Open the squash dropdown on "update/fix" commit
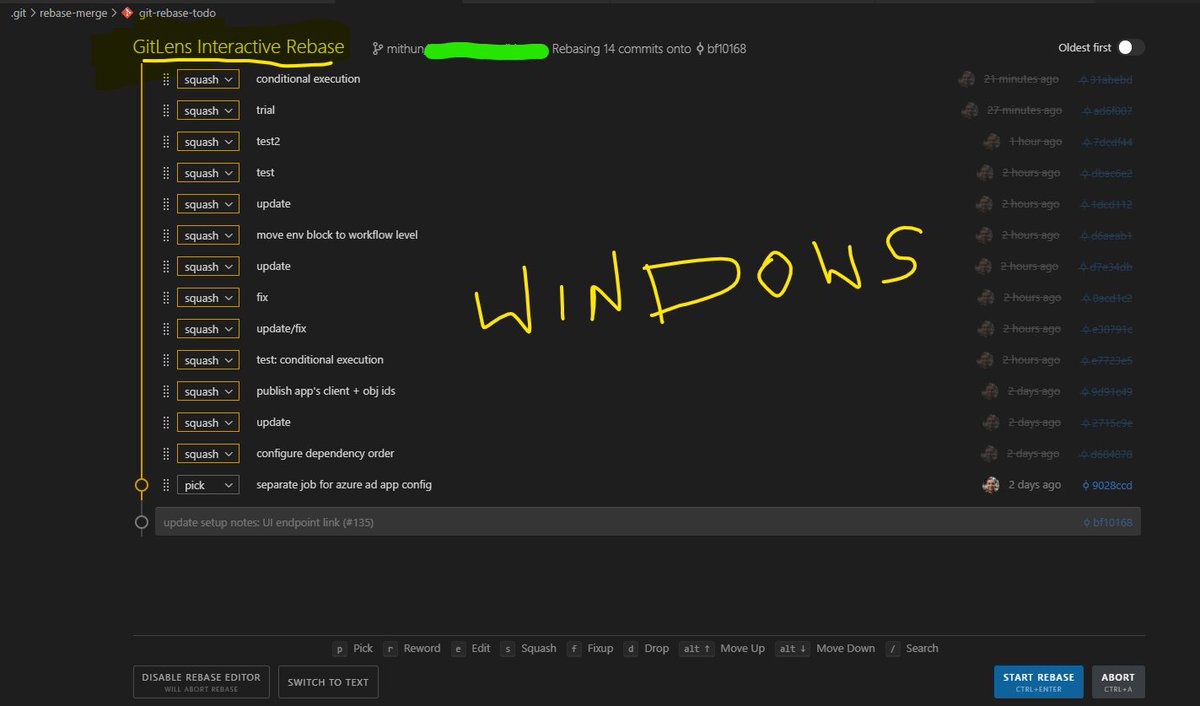 (x=207, y=328)
